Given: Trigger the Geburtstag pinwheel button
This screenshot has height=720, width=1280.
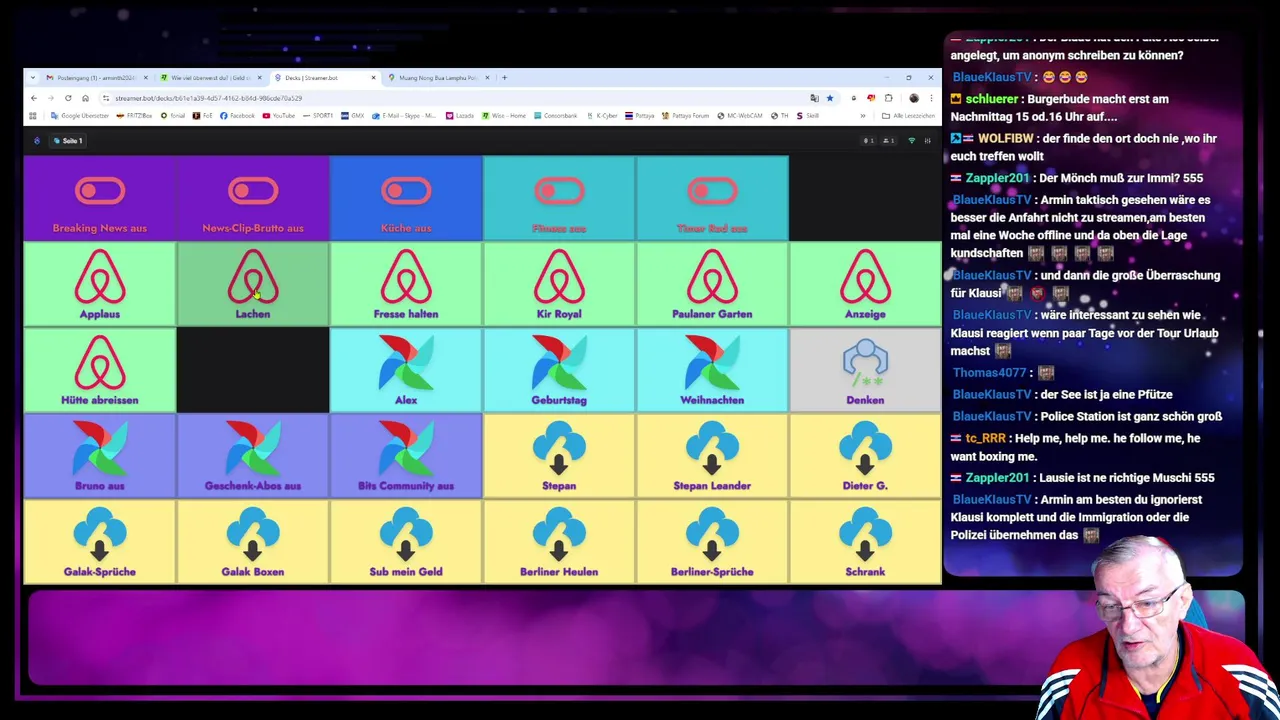Looking at the screenshot, I should click(559, 371).
